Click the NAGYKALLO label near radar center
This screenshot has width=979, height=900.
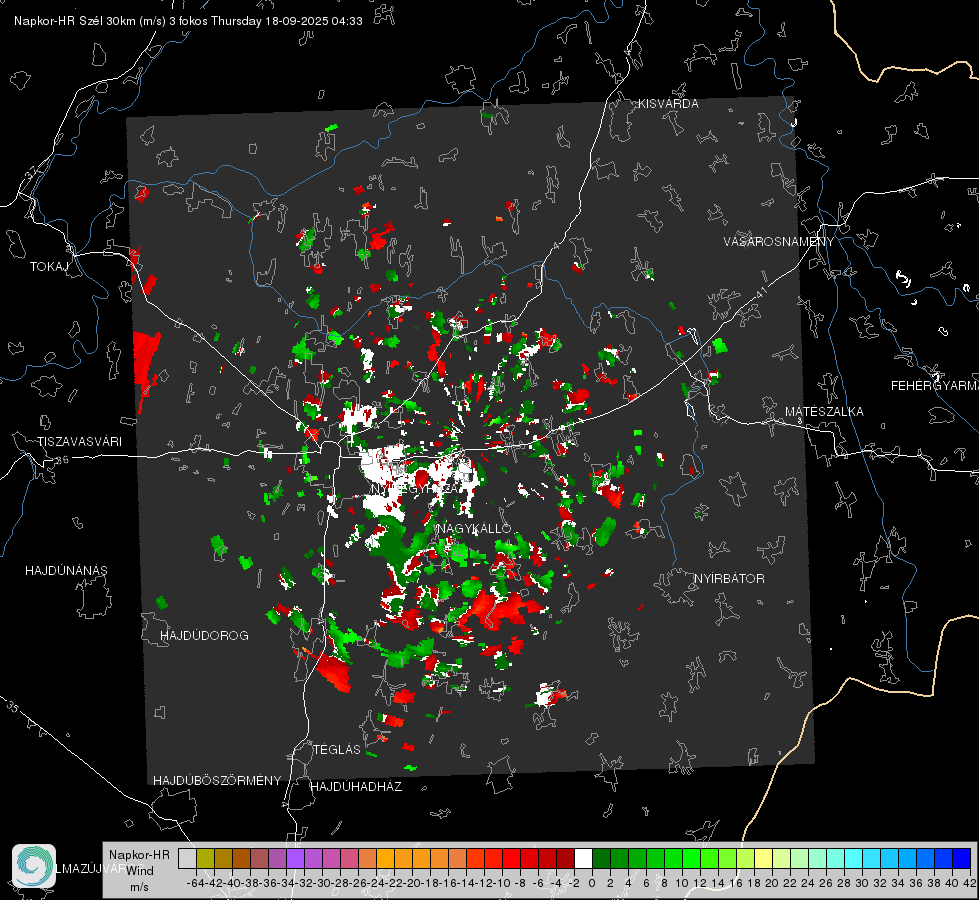(475, 528)
